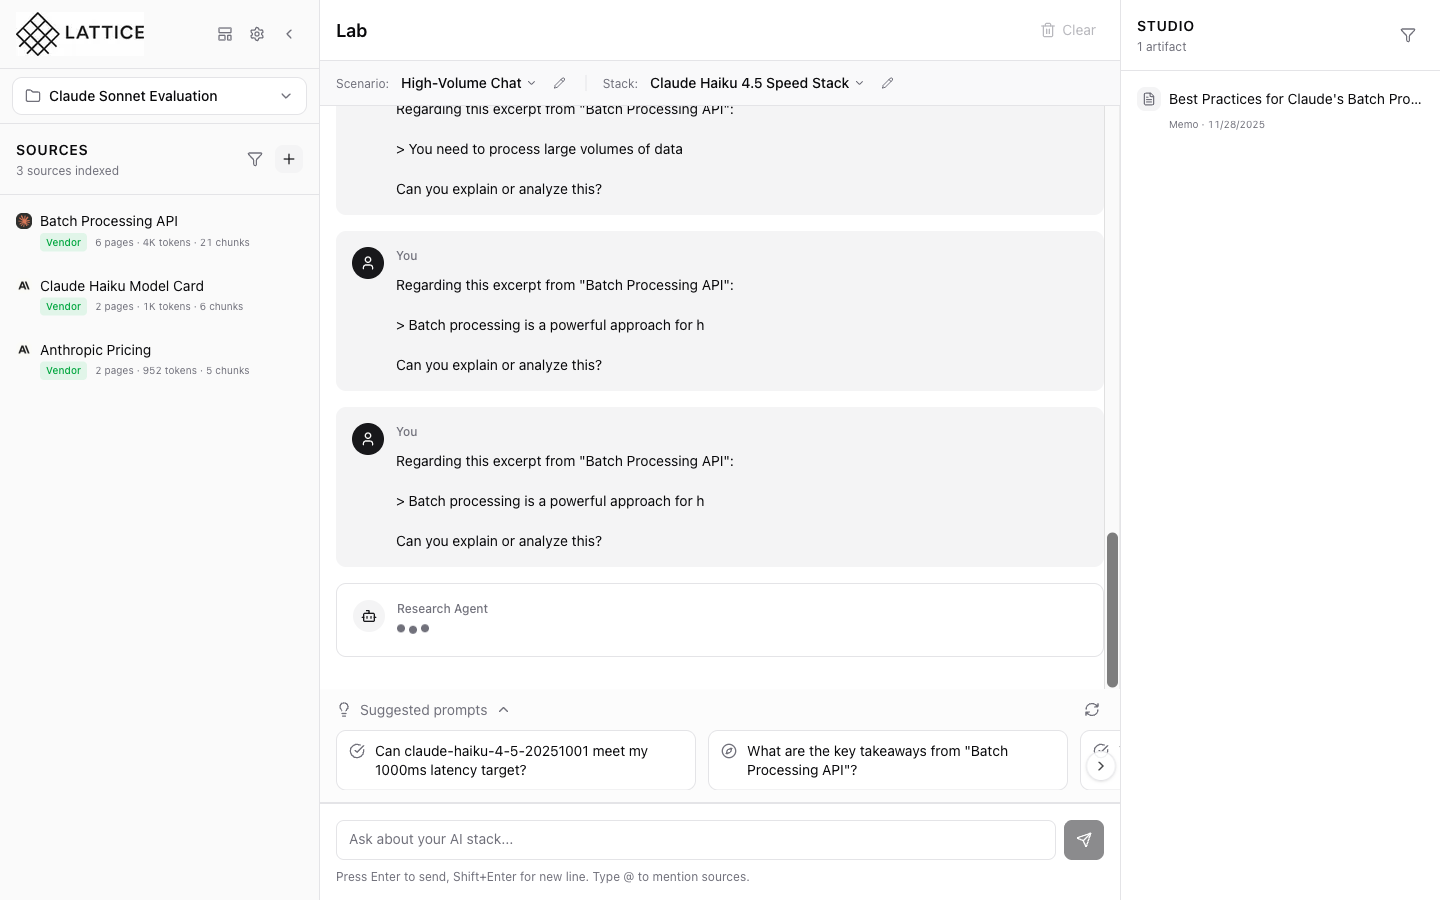
Task: Select the 1000ms latency target suggested prompt
Action: [x=516, y=760]
